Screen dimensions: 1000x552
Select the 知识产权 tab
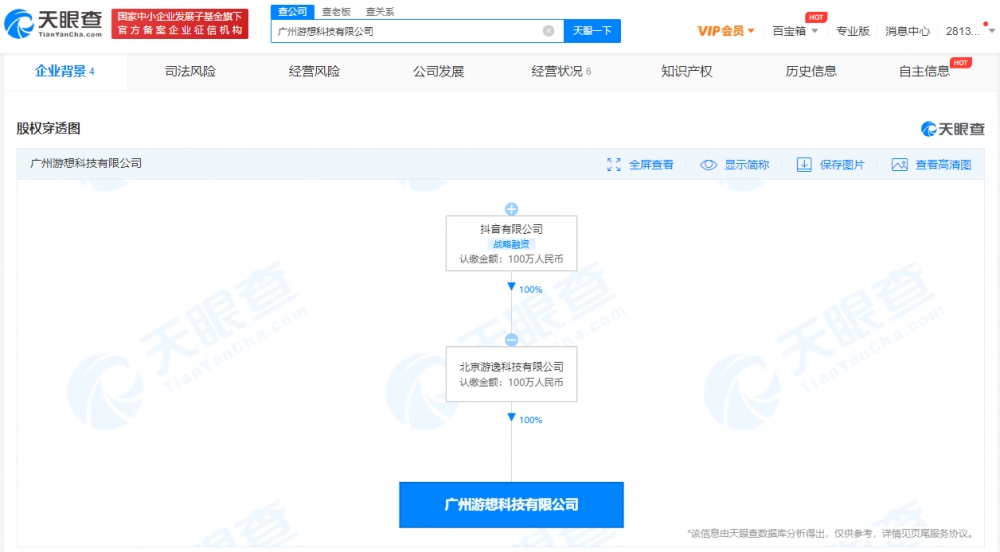coord(686,71)
